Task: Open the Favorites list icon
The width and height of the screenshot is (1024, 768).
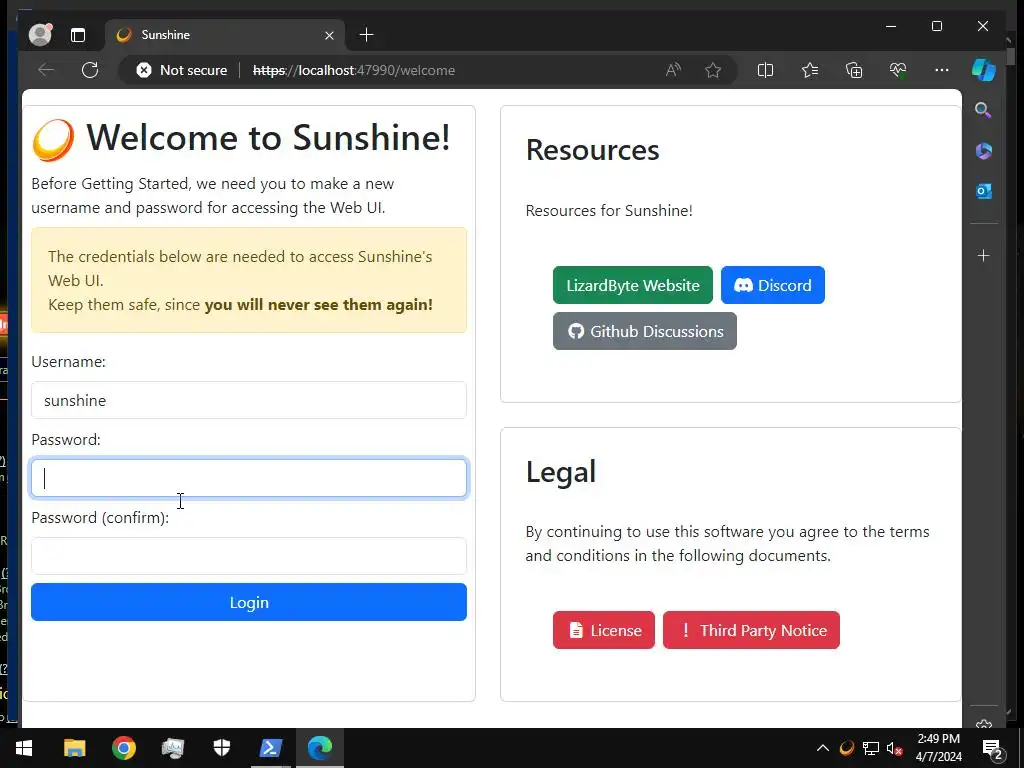Action: [x=810, y=70]
